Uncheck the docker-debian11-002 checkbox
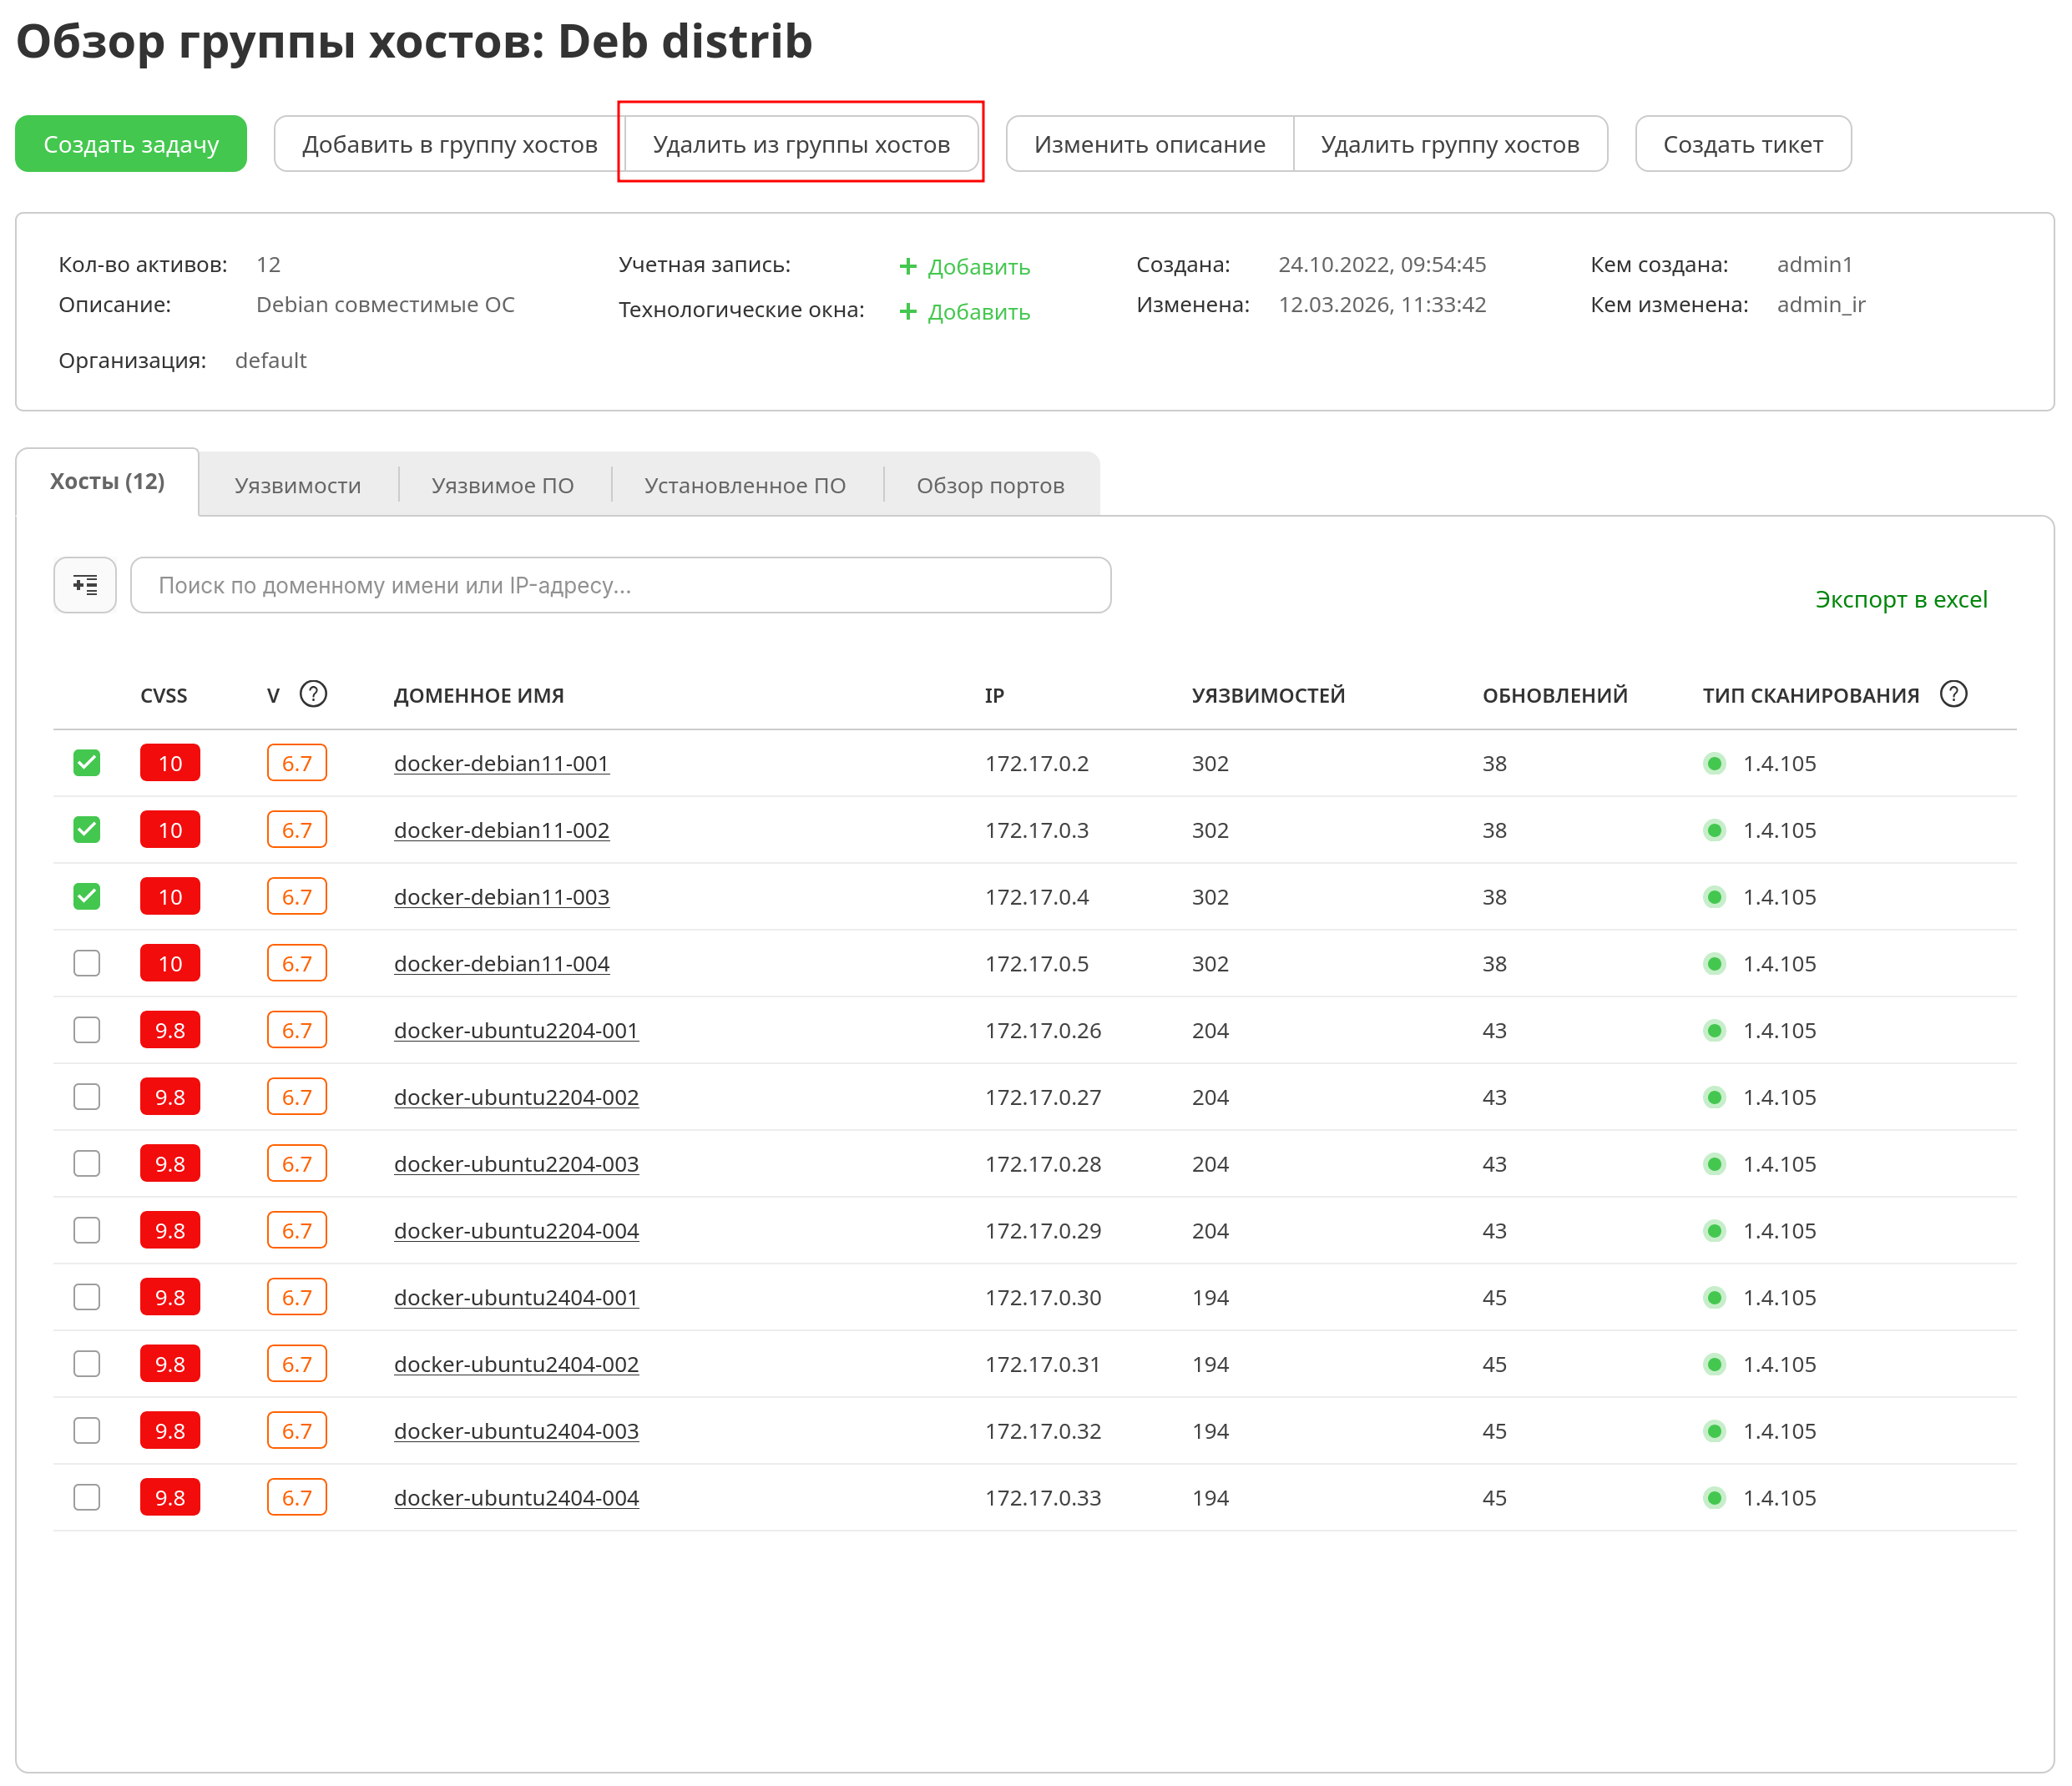 tap(87, 830)
